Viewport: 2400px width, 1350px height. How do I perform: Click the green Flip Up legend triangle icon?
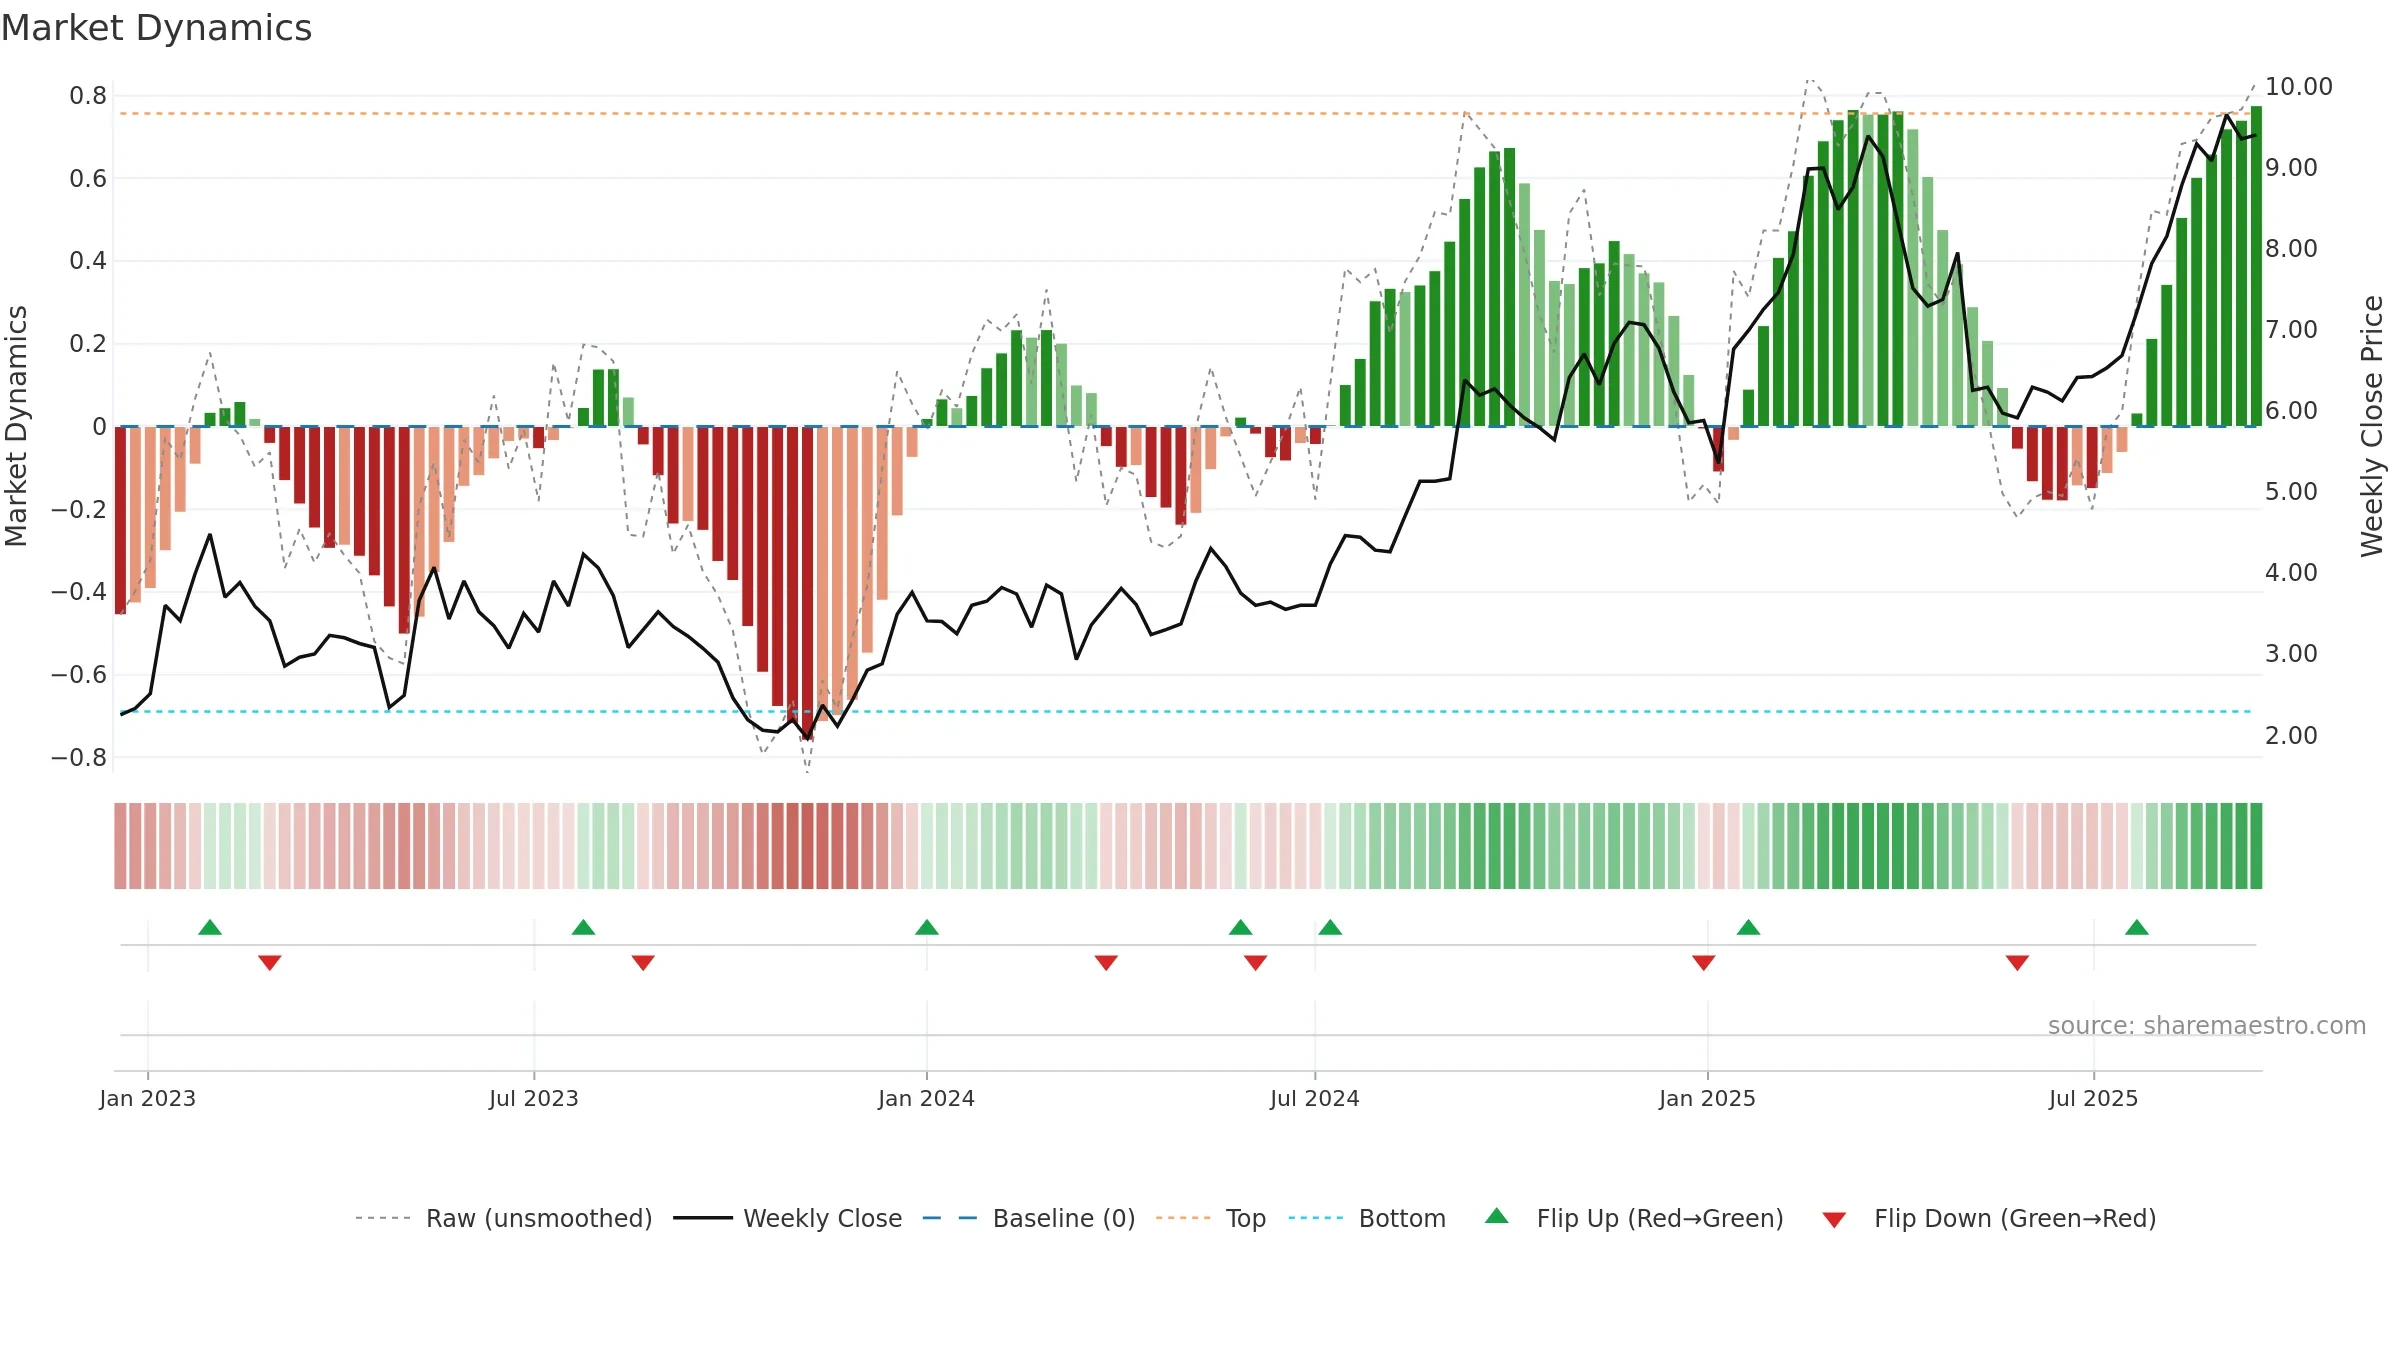click(x=1497, y=1216)
